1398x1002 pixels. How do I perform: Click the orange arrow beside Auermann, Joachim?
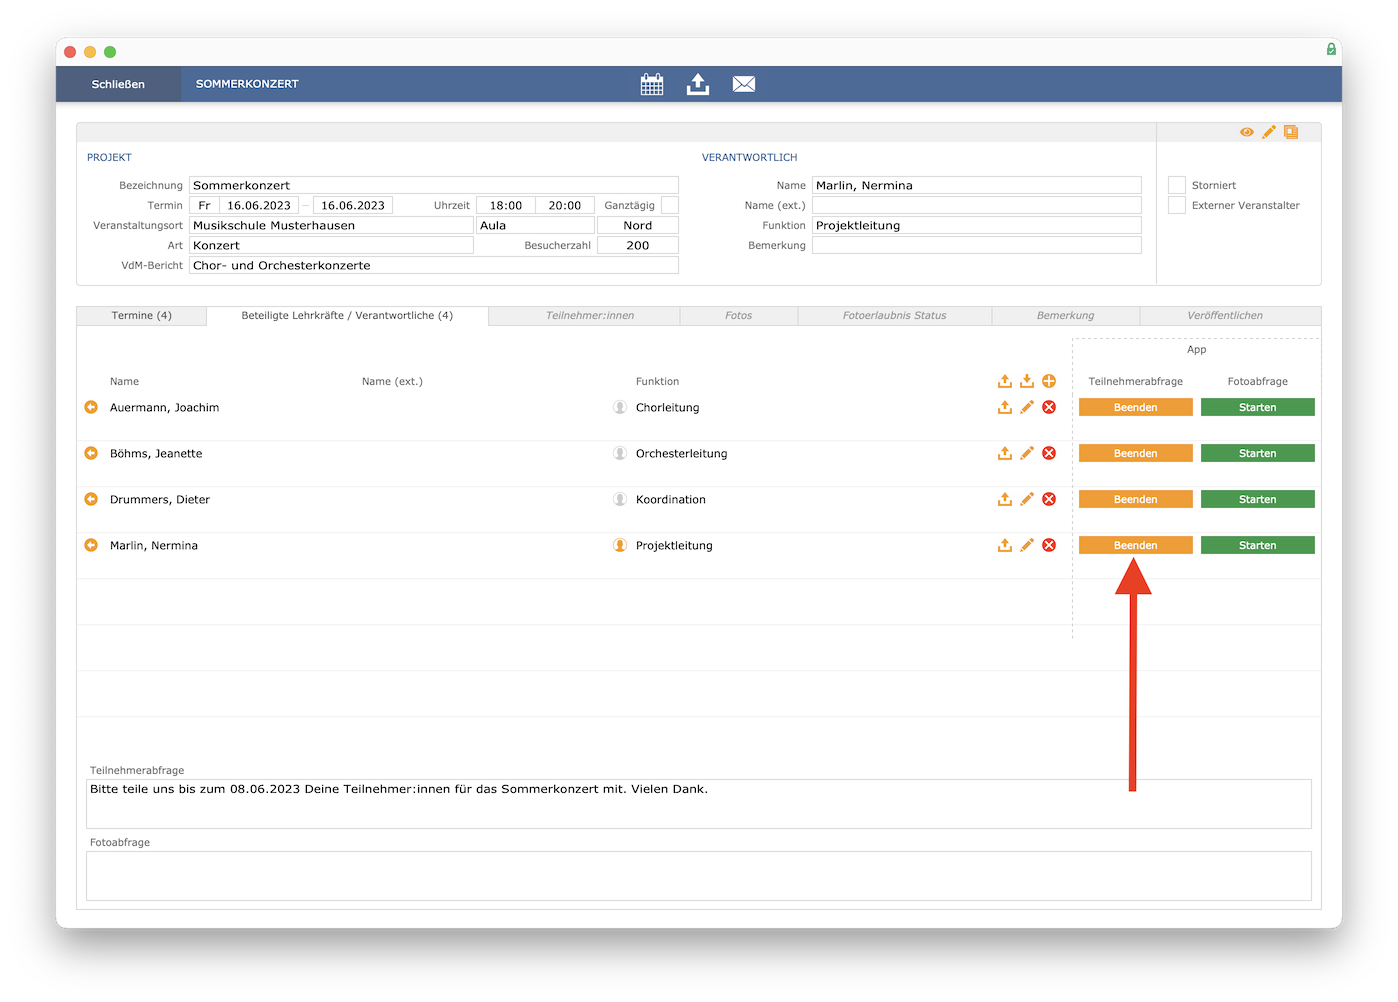(x=91, y=407)
